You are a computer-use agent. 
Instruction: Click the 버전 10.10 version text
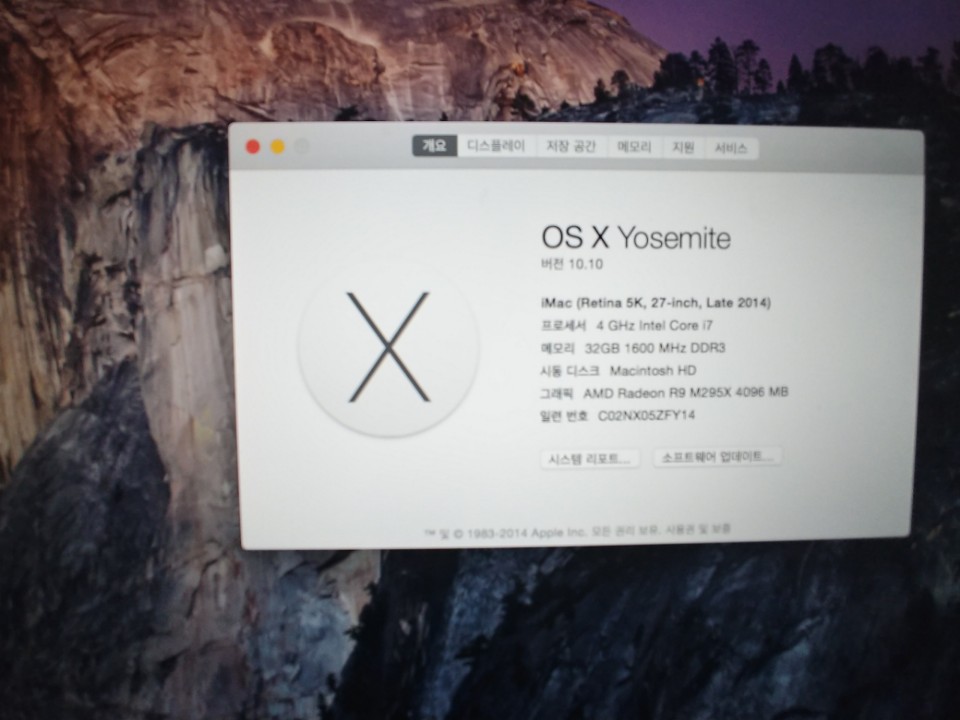(571, 265)
